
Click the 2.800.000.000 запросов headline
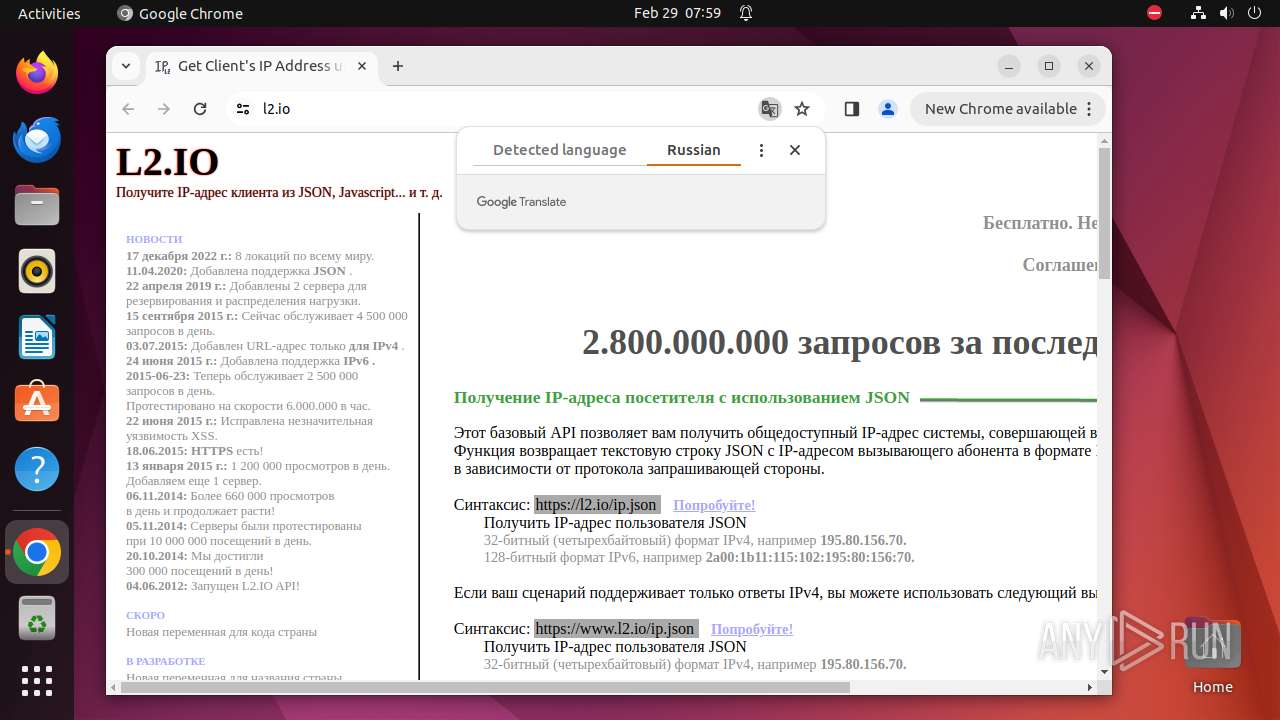840,342
